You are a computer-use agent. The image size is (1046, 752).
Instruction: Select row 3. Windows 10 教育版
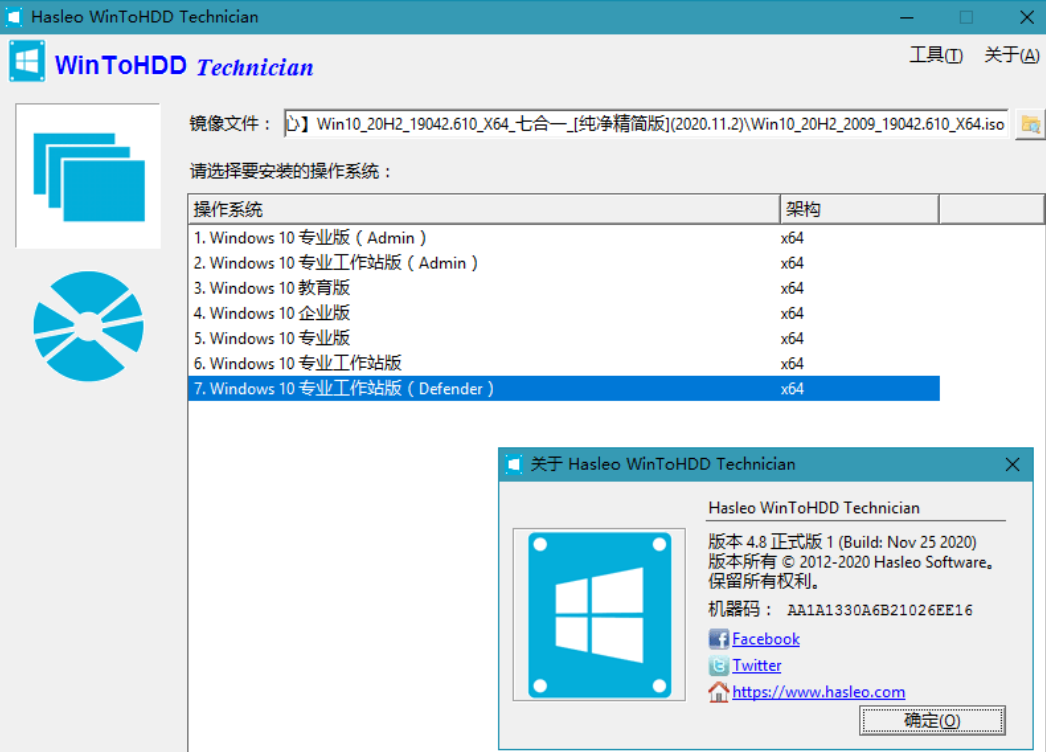564,288
